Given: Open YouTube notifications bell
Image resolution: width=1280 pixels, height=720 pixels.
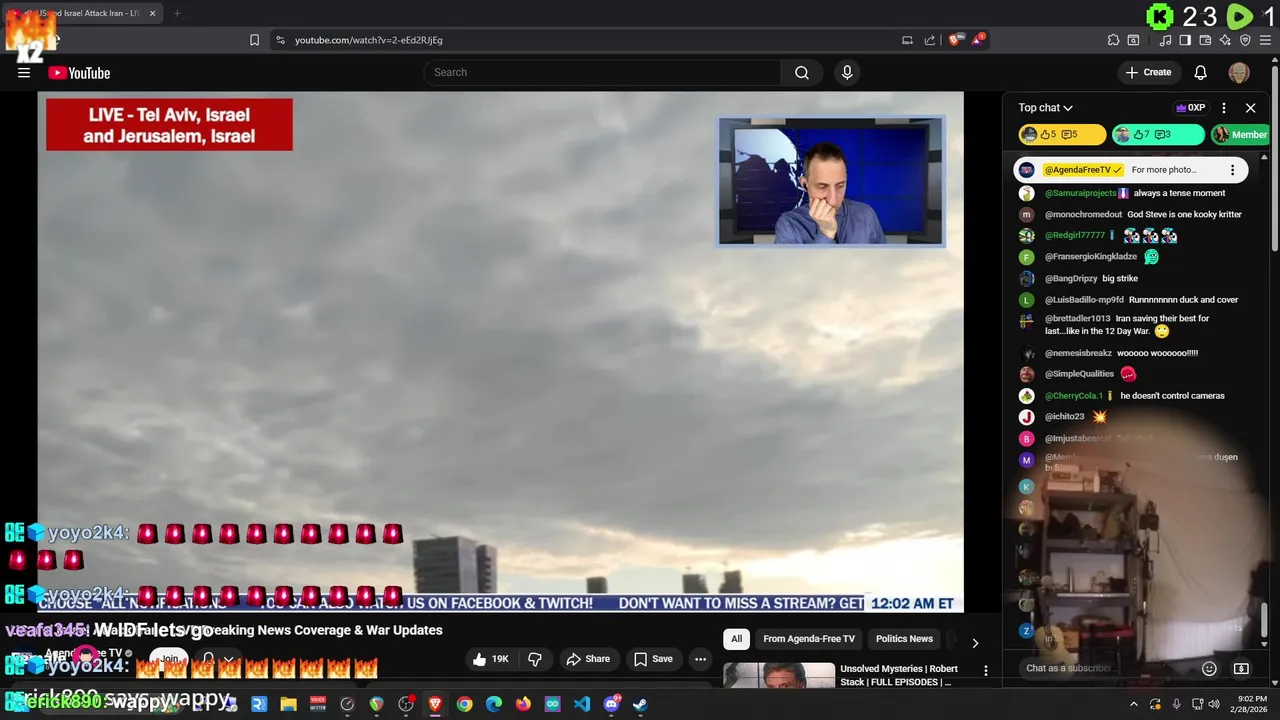Looking at the screenshot, I should 1201,72.
